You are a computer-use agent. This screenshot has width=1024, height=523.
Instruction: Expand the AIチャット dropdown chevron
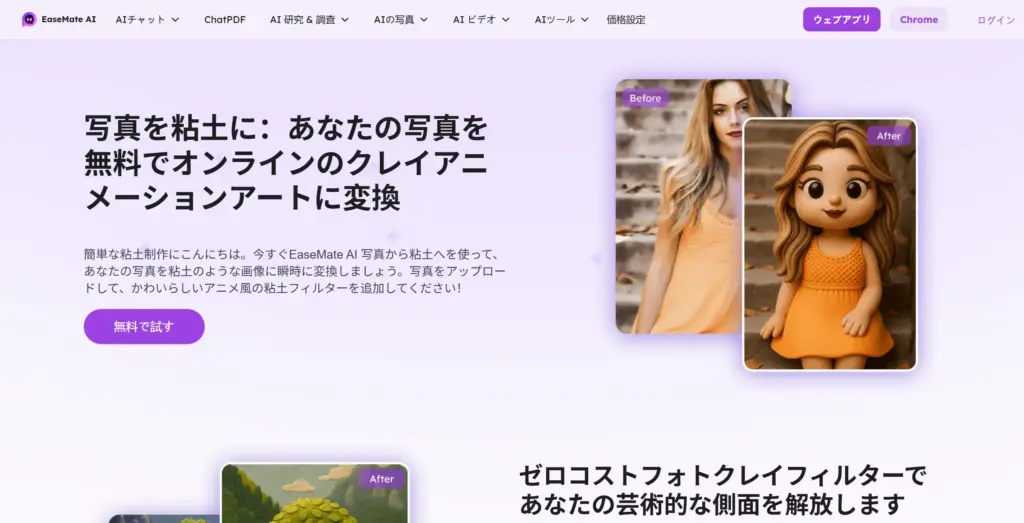click(x=175, y=20)
